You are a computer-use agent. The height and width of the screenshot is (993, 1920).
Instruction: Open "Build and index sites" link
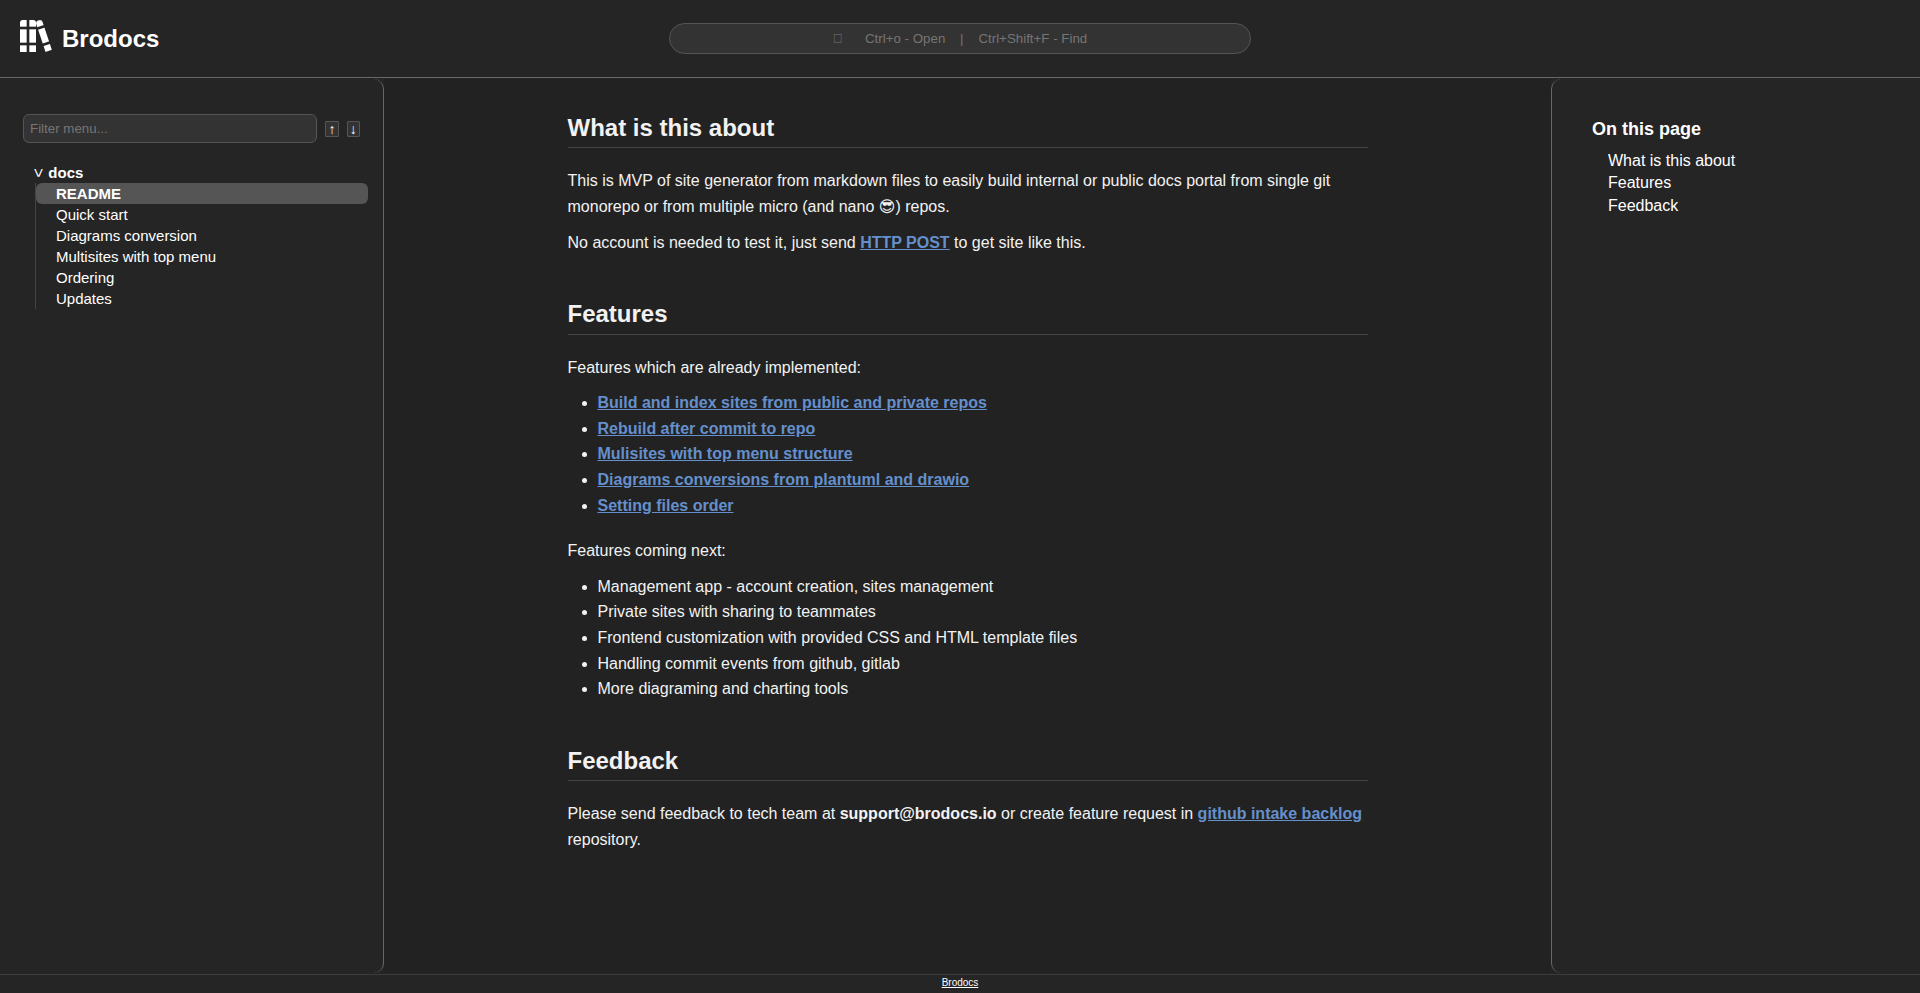[791, 402]
